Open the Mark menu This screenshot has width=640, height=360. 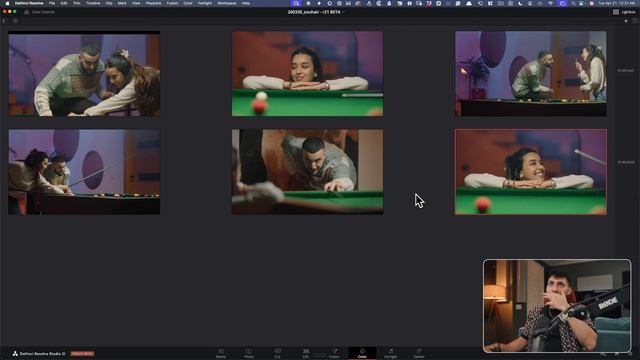point(122,3)
